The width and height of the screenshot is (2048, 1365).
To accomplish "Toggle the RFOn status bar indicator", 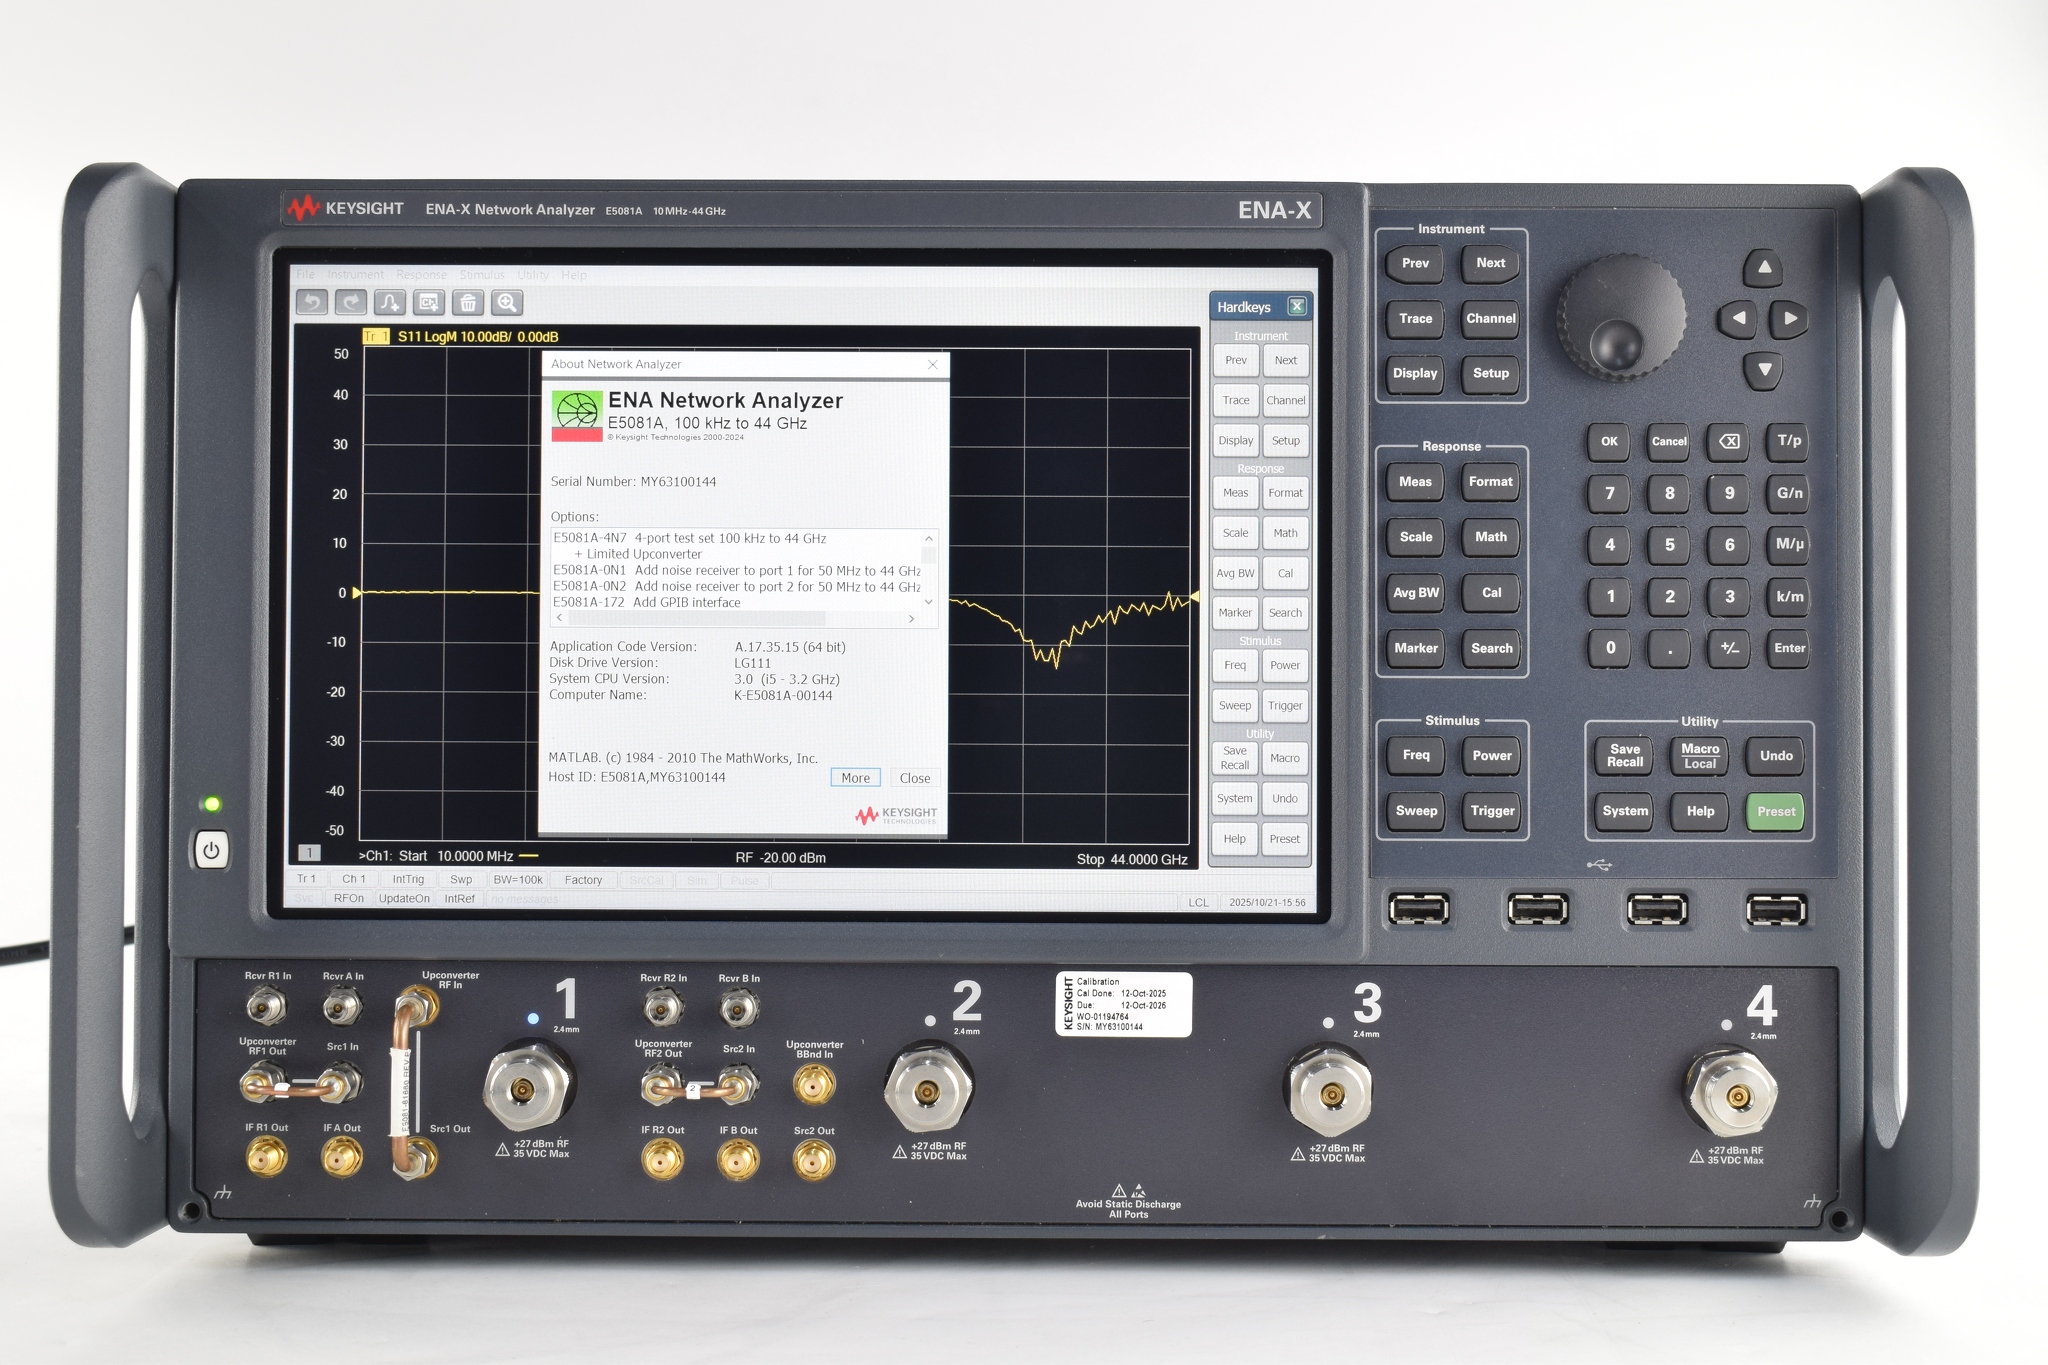I will coord(349,899).
